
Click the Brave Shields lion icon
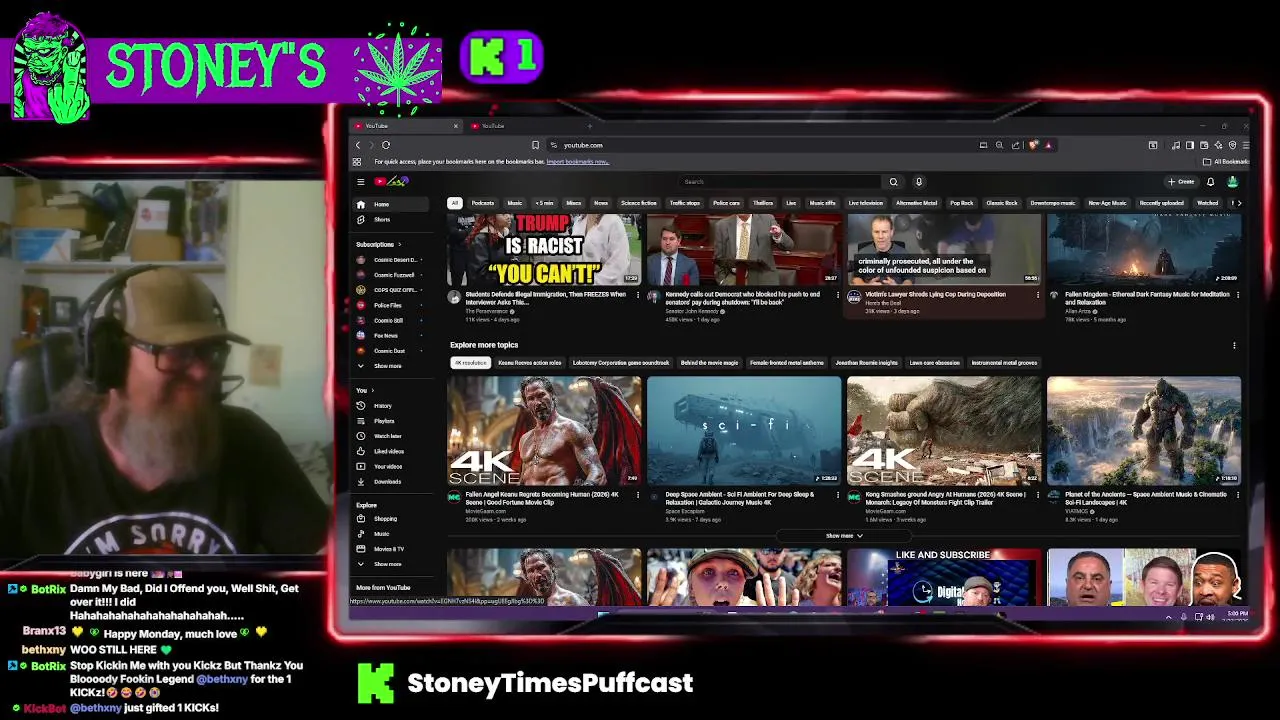click(1033, 145)
